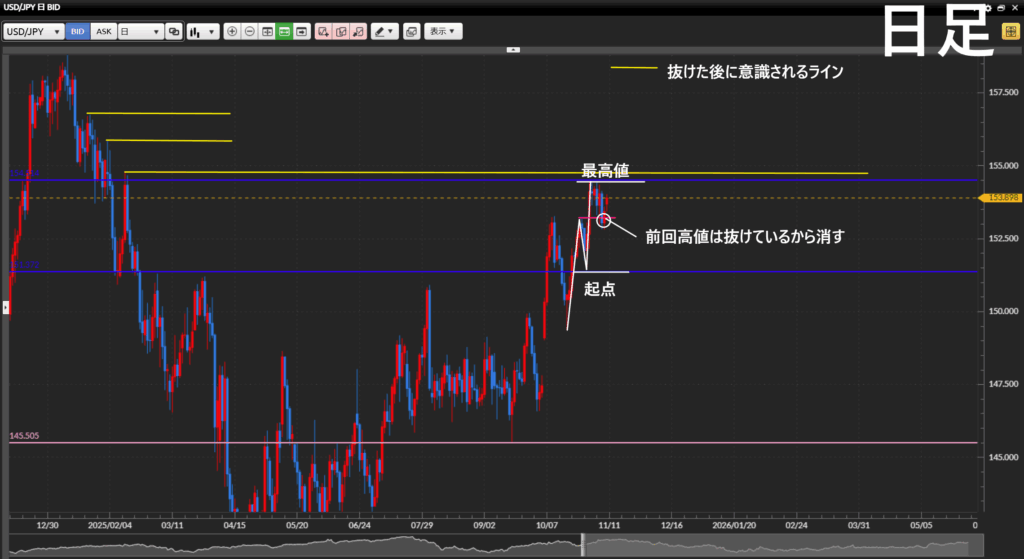This screenshot has width=1024, height=559.
Task: Click the zoom out magnifier icon
Action: coord(250,32)
